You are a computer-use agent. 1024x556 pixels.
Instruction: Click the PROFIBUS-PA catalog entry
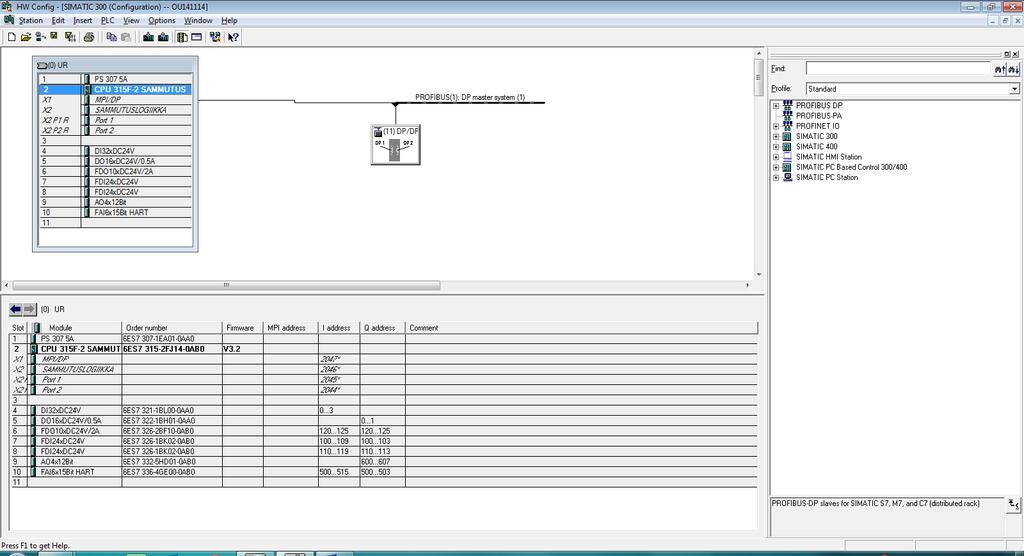pos(818,116)
